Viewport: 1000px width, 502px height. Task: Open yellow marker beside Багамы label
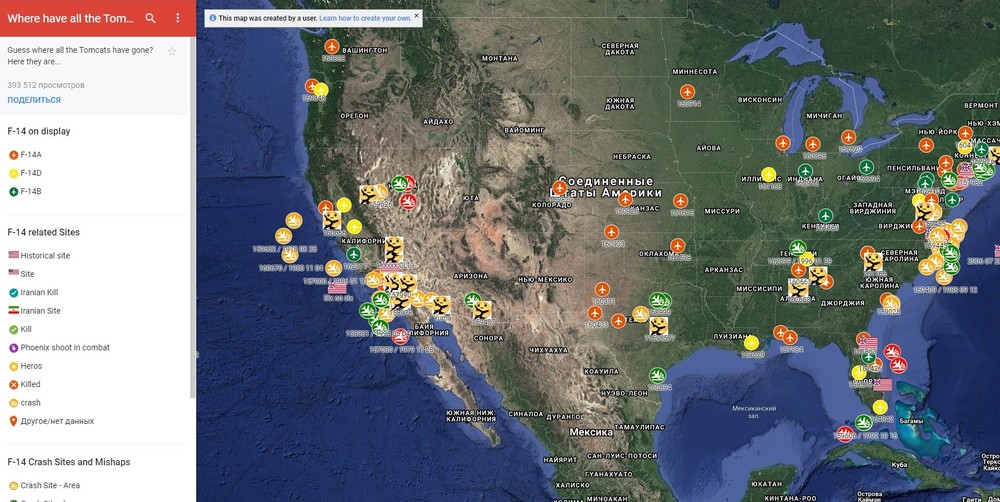(x=880, y=407)
